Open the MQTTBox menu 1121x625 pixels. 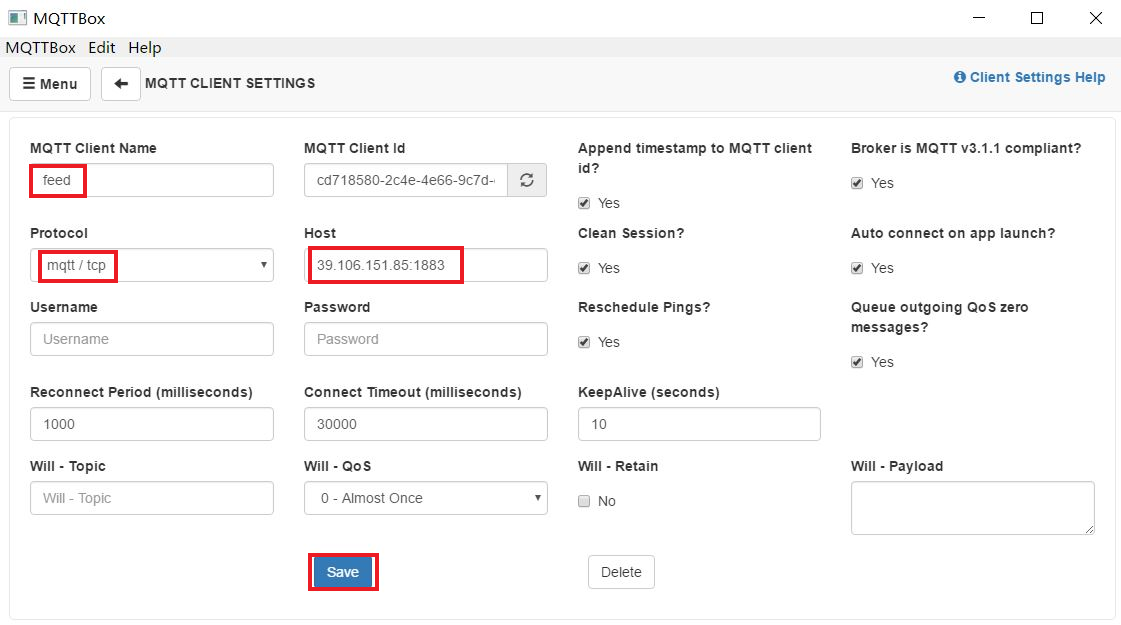(41, 48)
